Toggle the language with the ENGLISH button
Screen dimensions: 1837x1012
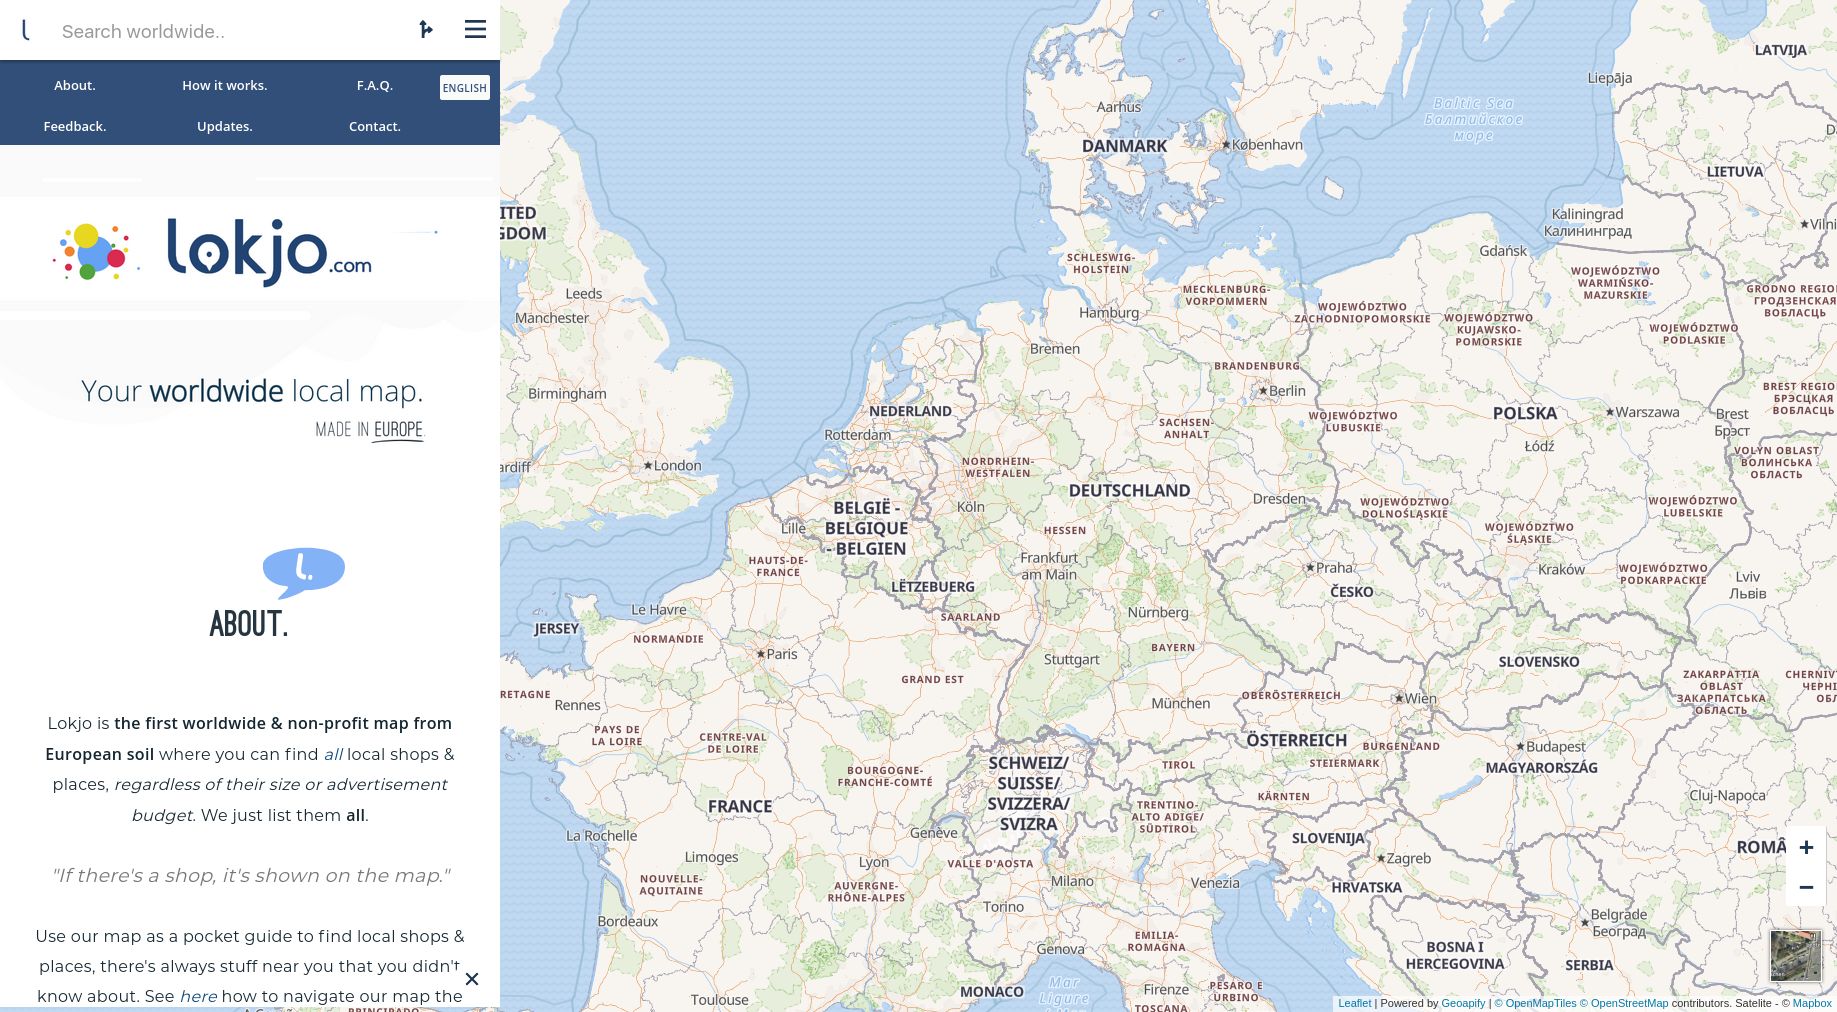(x=464, y=87)
